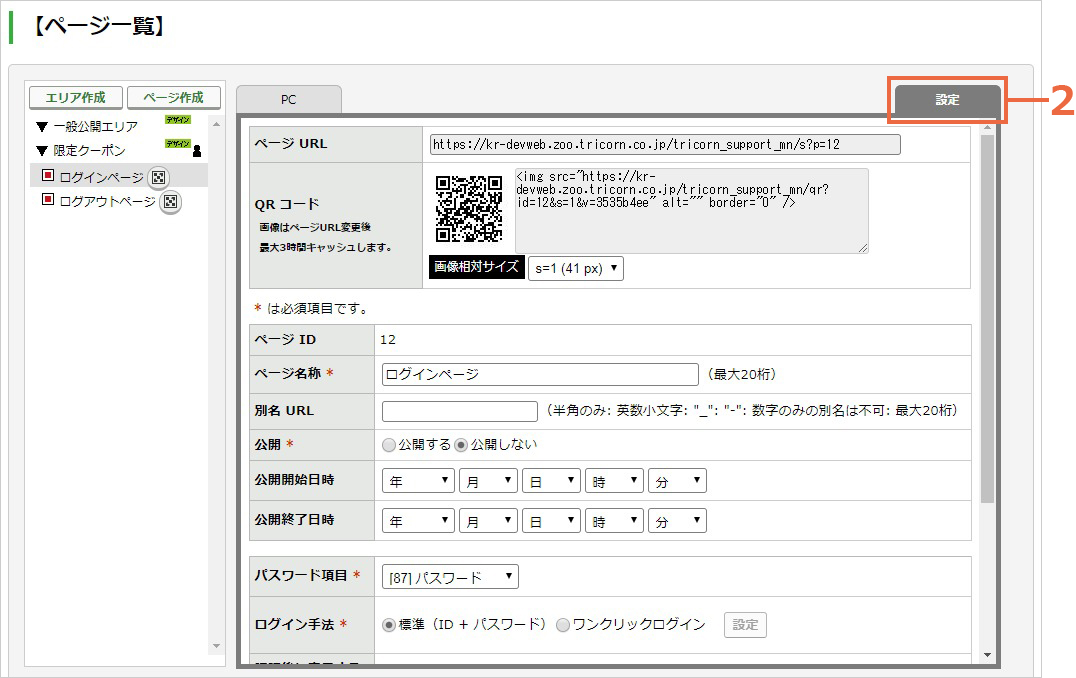Screen dimensions: 1076x678
Task: Open the QR icon beside ログインページ
Action: coord(159,178)
